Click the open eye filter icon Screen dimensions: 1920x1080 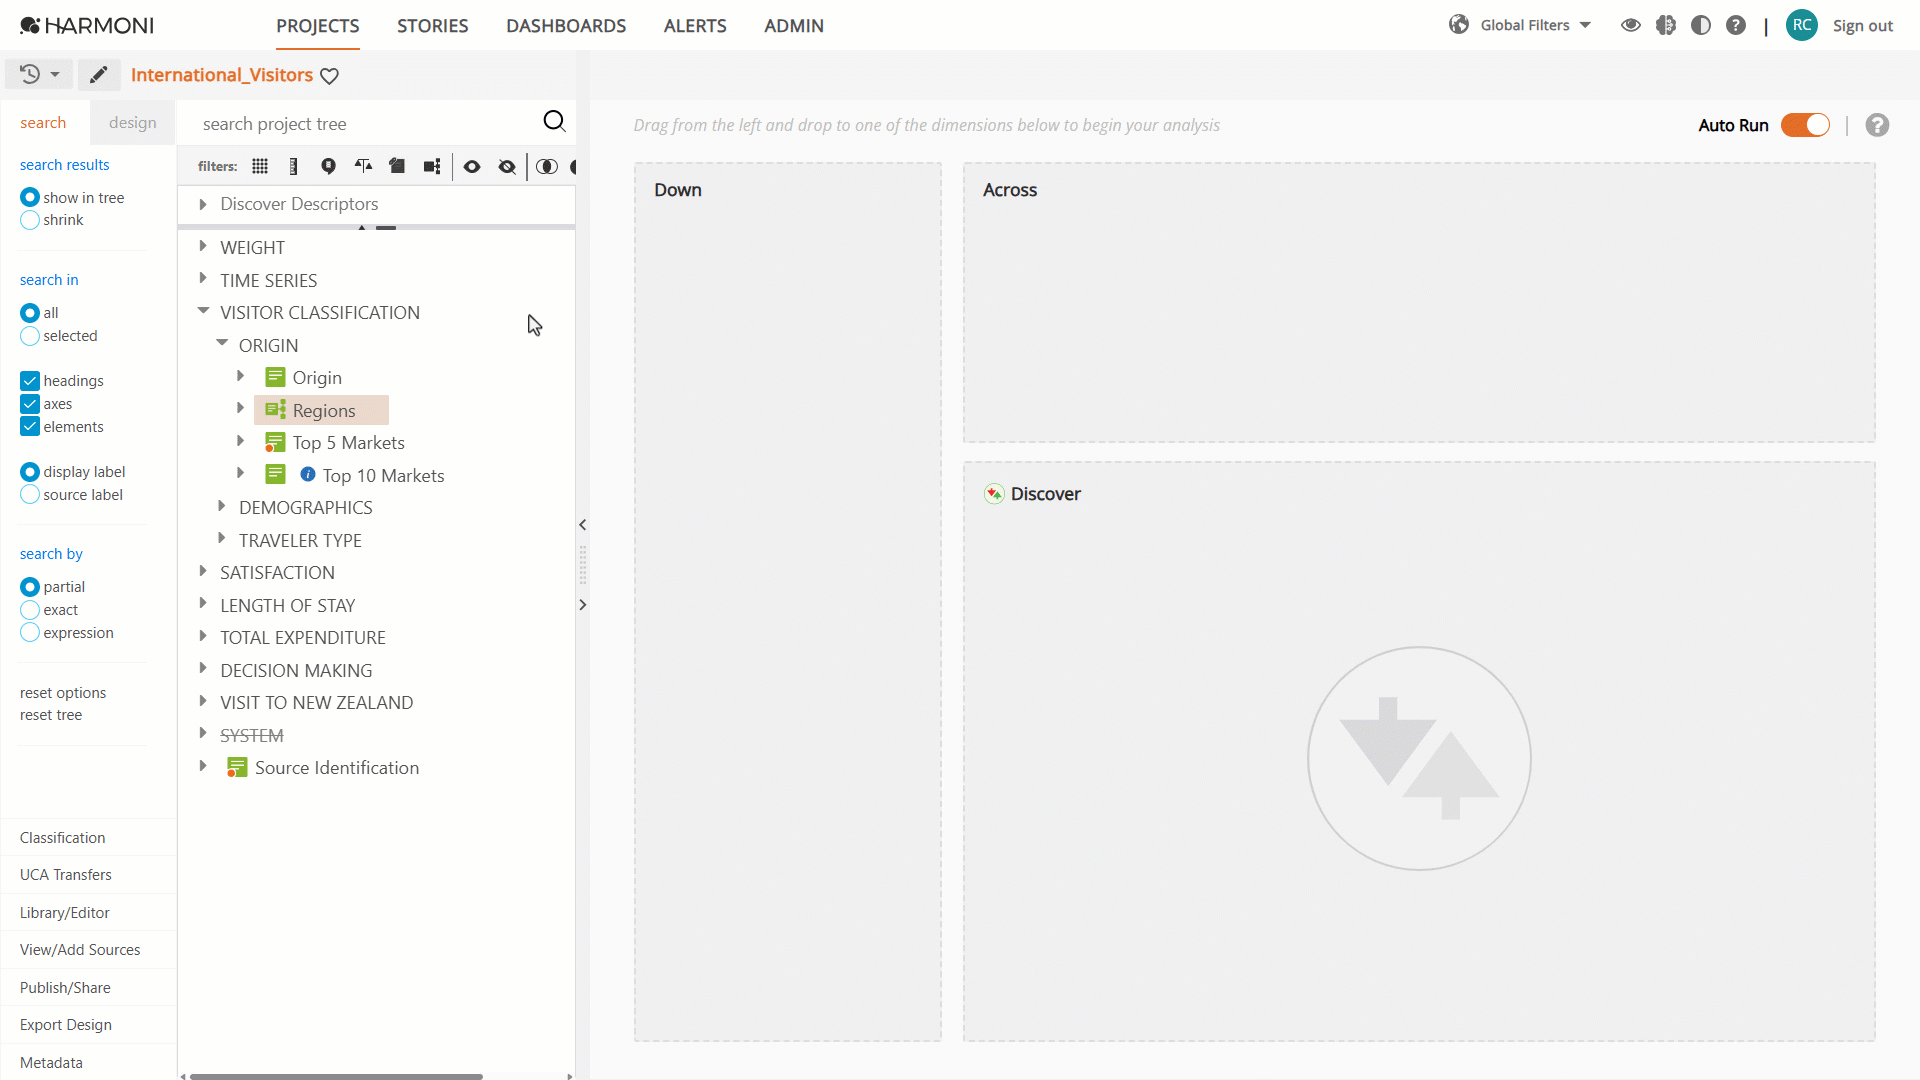click(472, 167)
